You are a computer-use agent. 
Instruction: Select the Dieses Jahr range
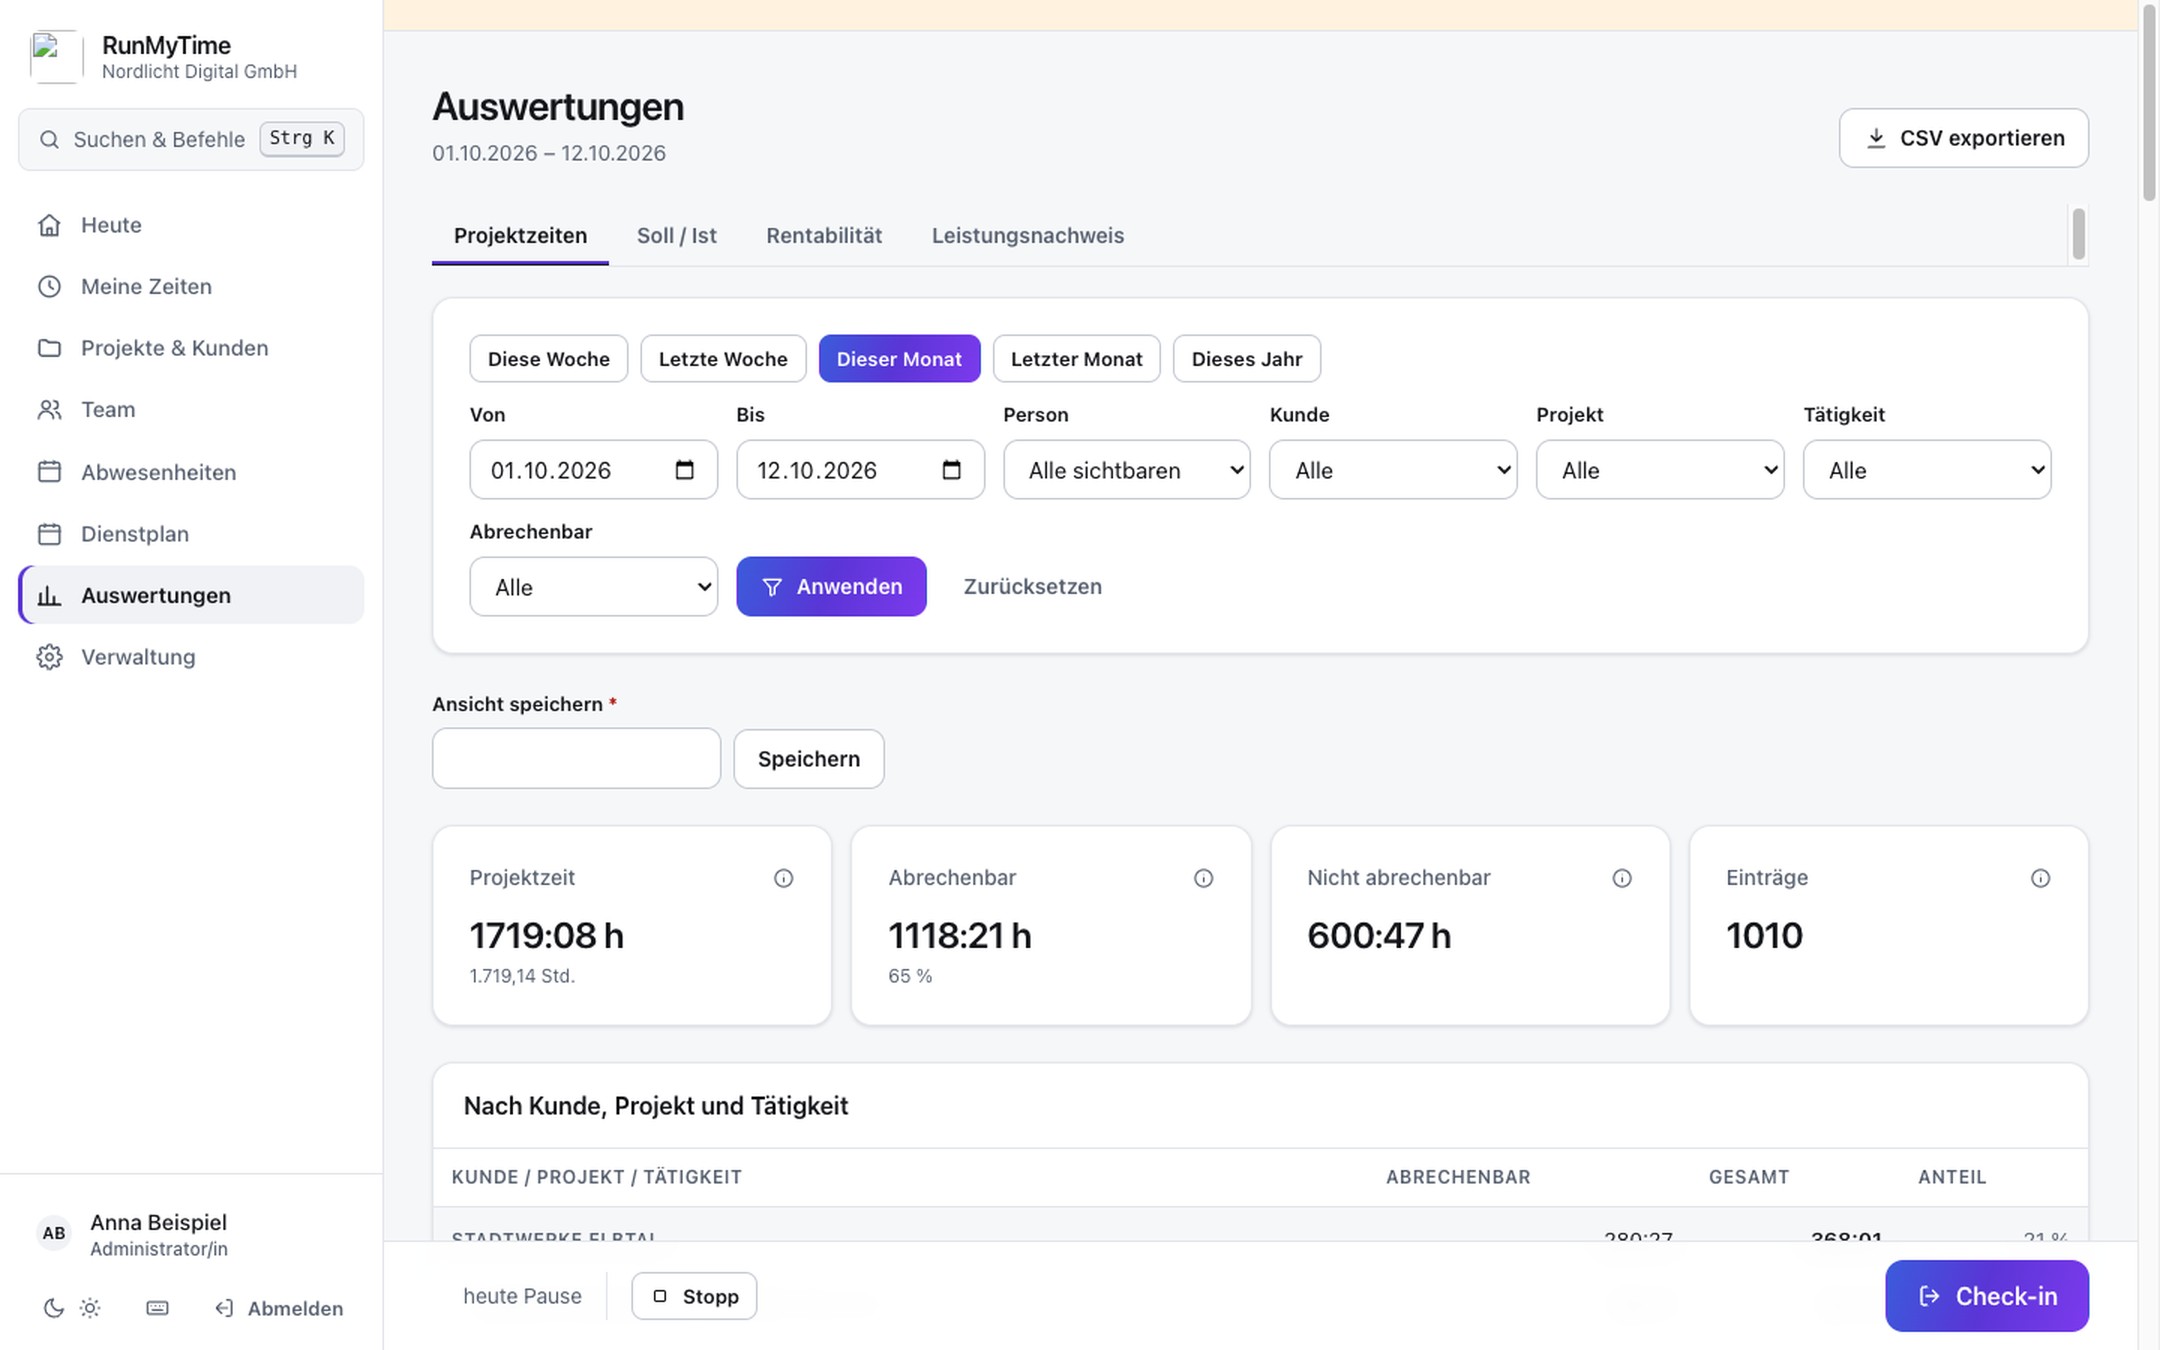pos(1247,359)
